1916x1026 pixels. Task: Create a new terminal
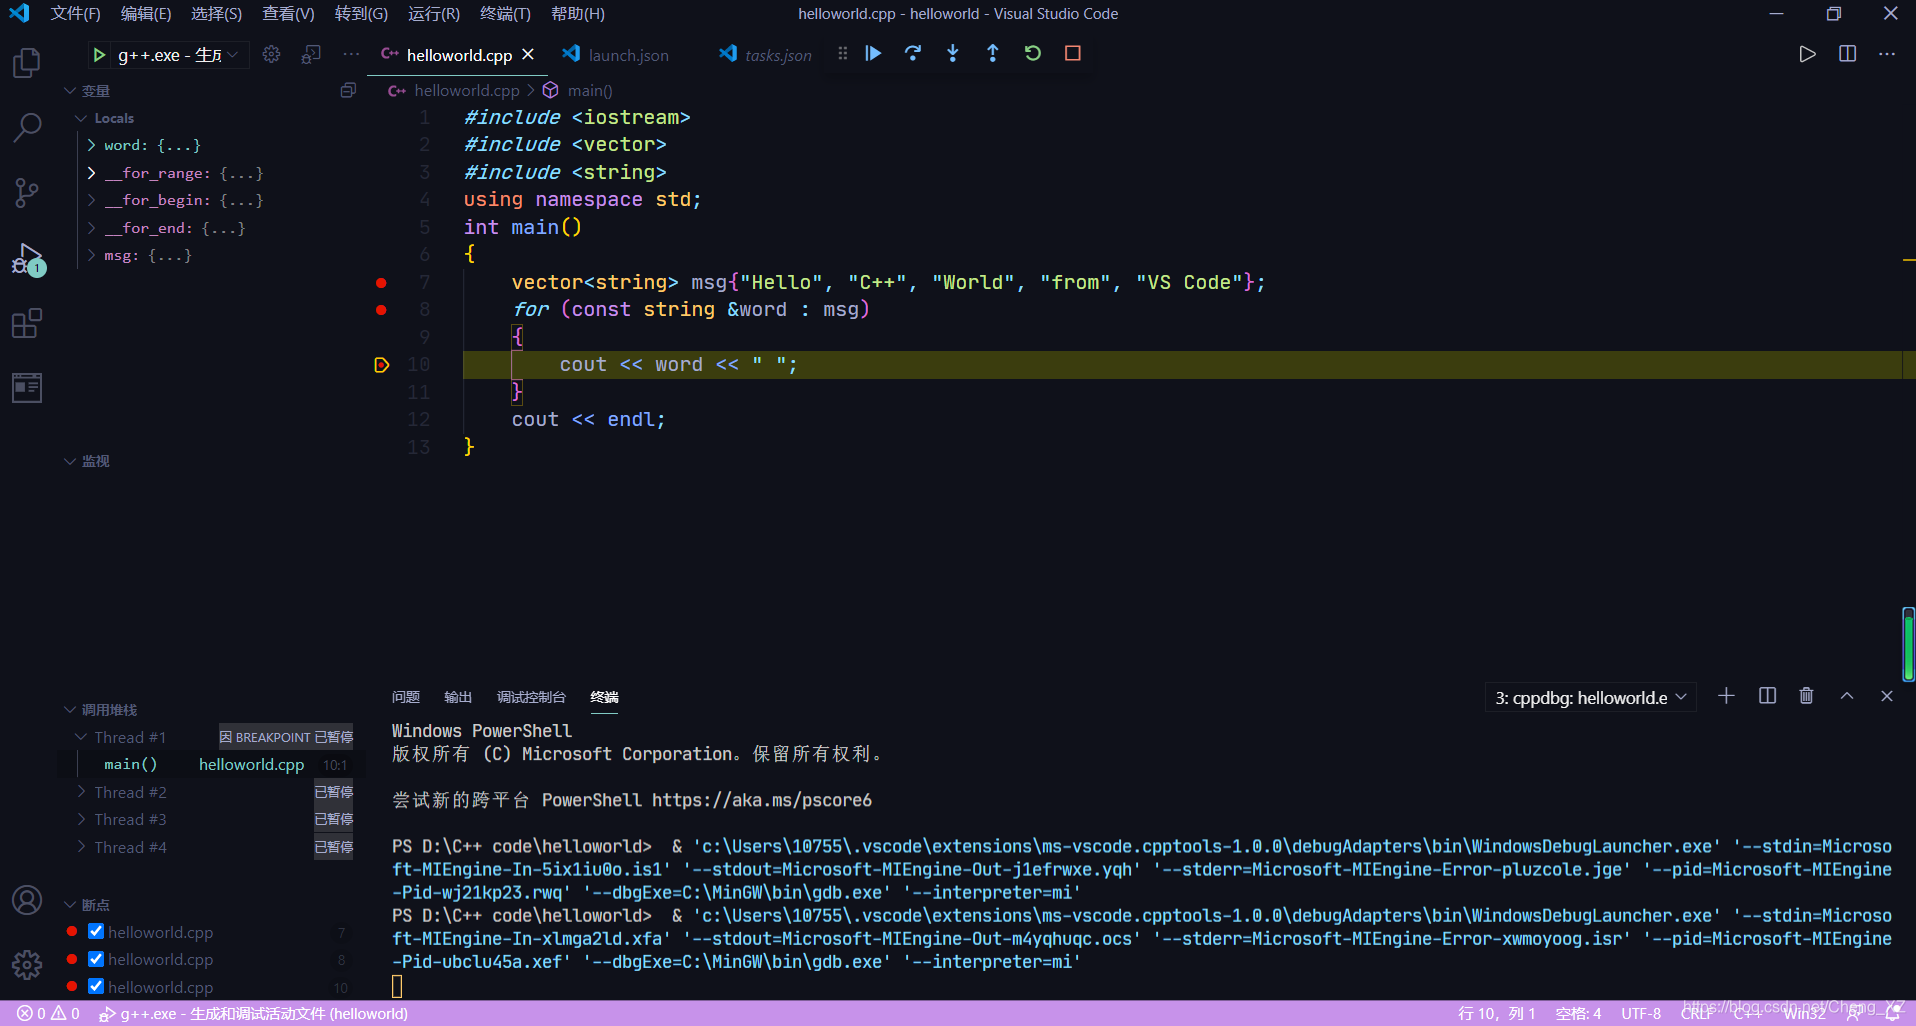point(1726,696)
